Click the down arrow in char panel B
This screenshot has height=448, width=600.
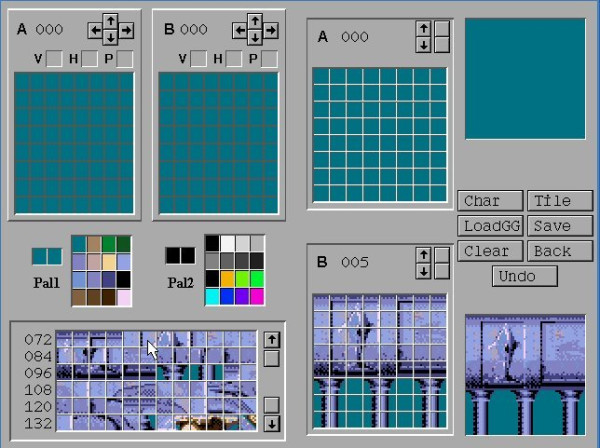[x=255, y=37]
